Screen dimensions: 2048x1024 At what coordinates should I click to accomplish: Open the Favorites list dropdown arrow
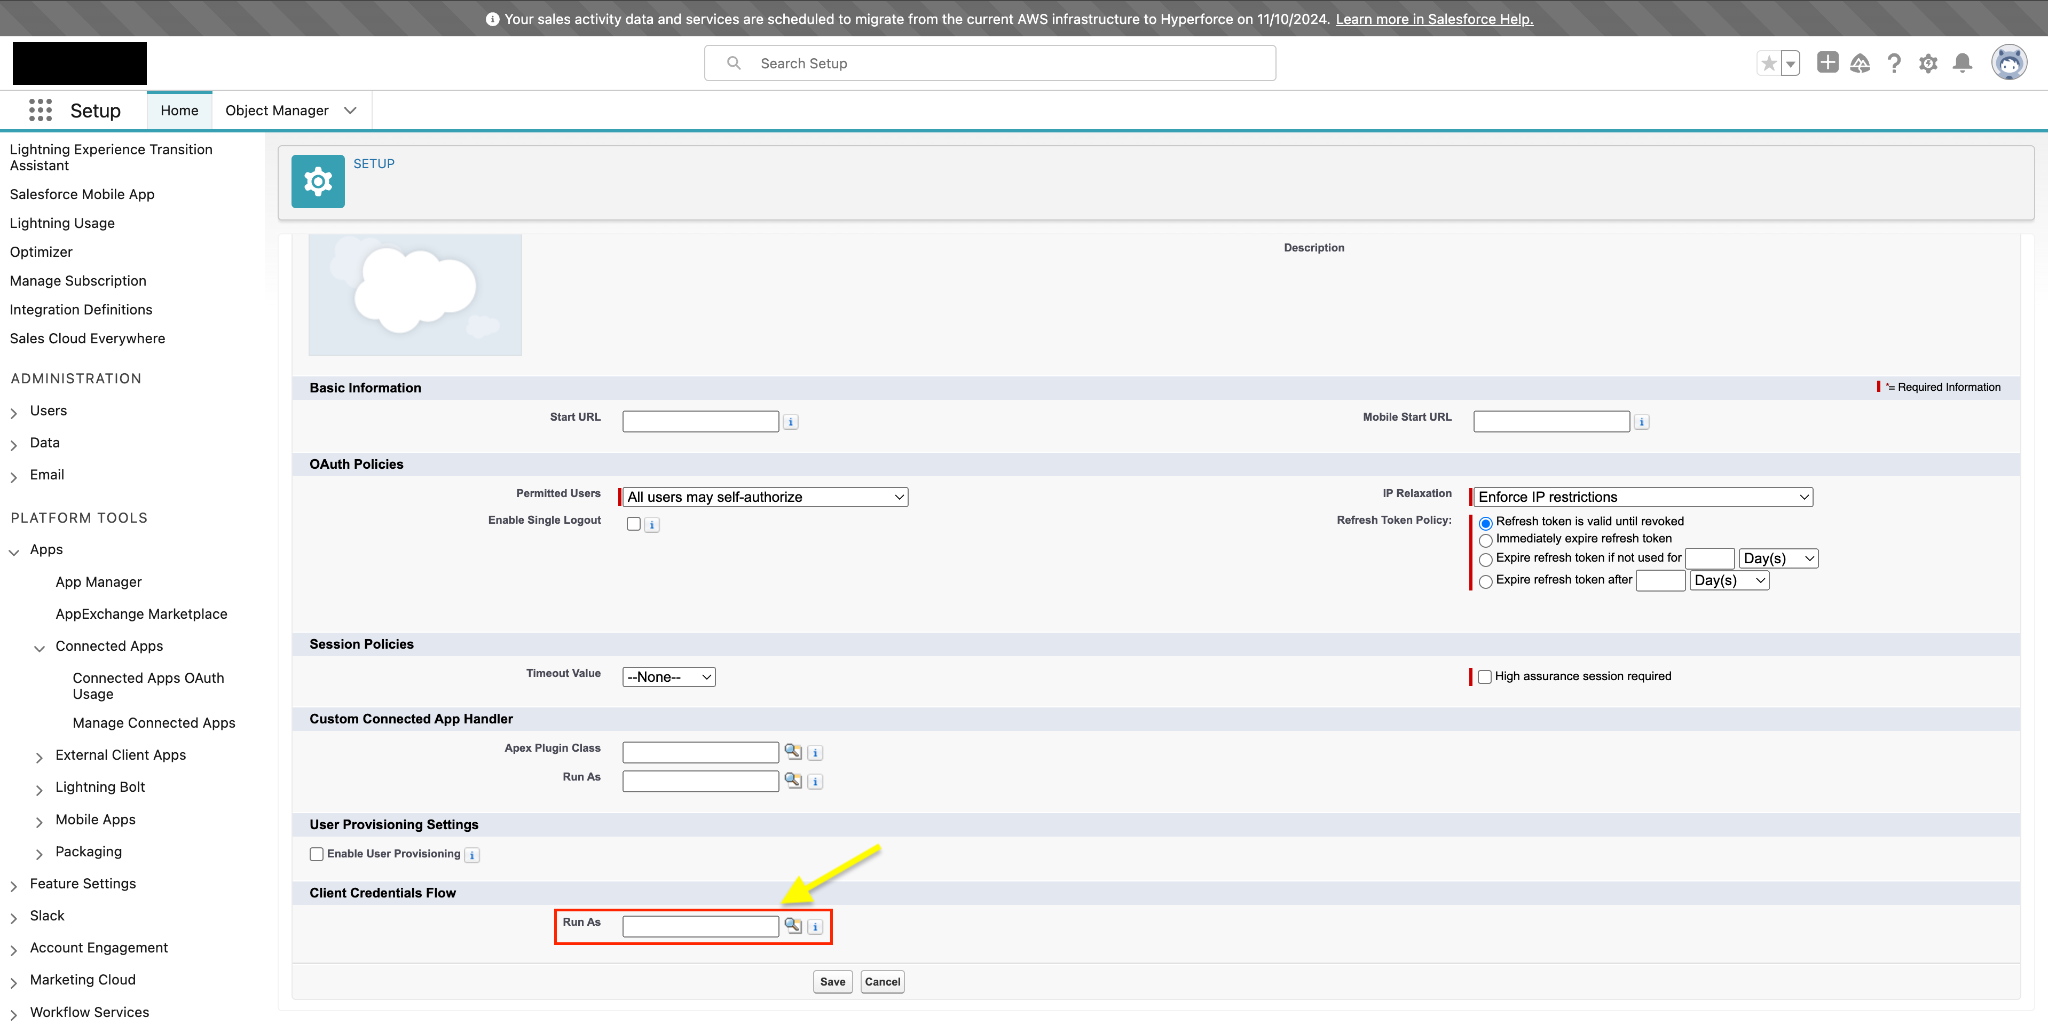[x=1791, y=64]
